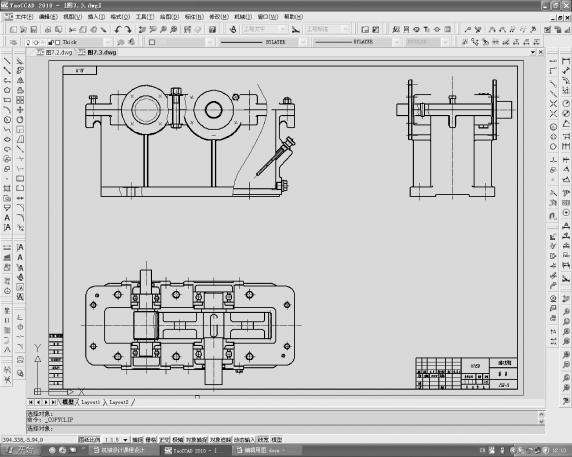Toggle 线宽 lineweight display

263,440
